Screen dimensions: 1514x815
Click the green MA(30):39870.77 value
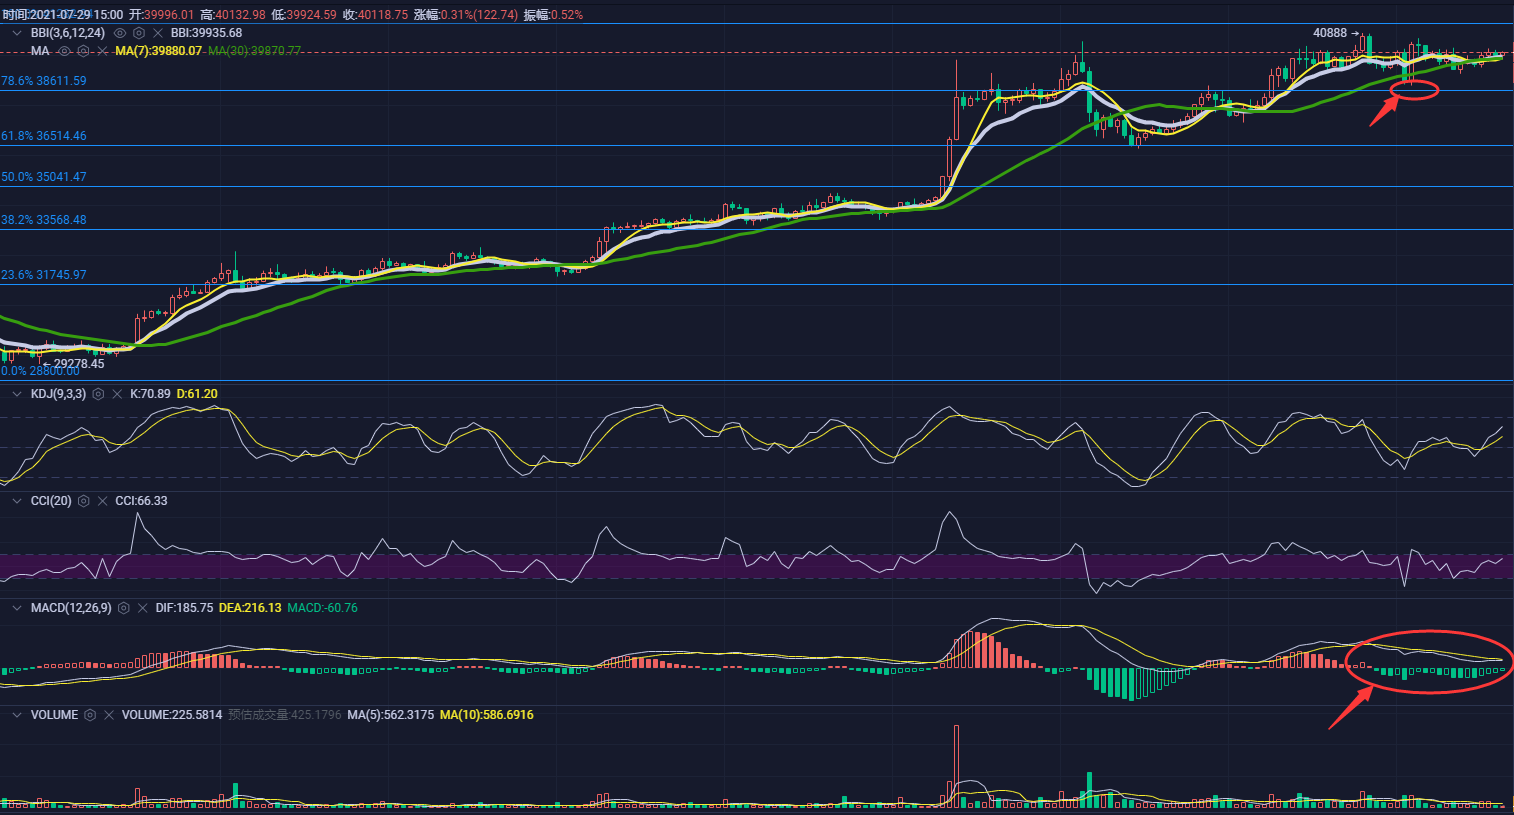click(x=254, y=50)
